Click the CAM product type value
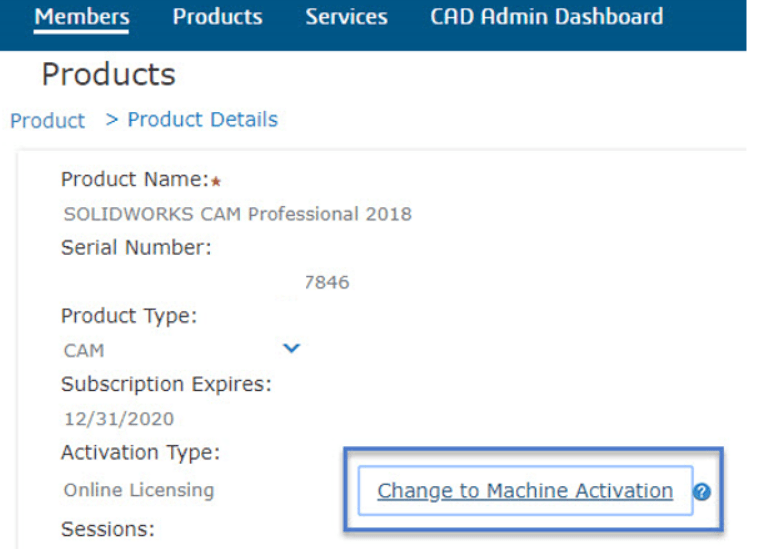 point(84,351)
